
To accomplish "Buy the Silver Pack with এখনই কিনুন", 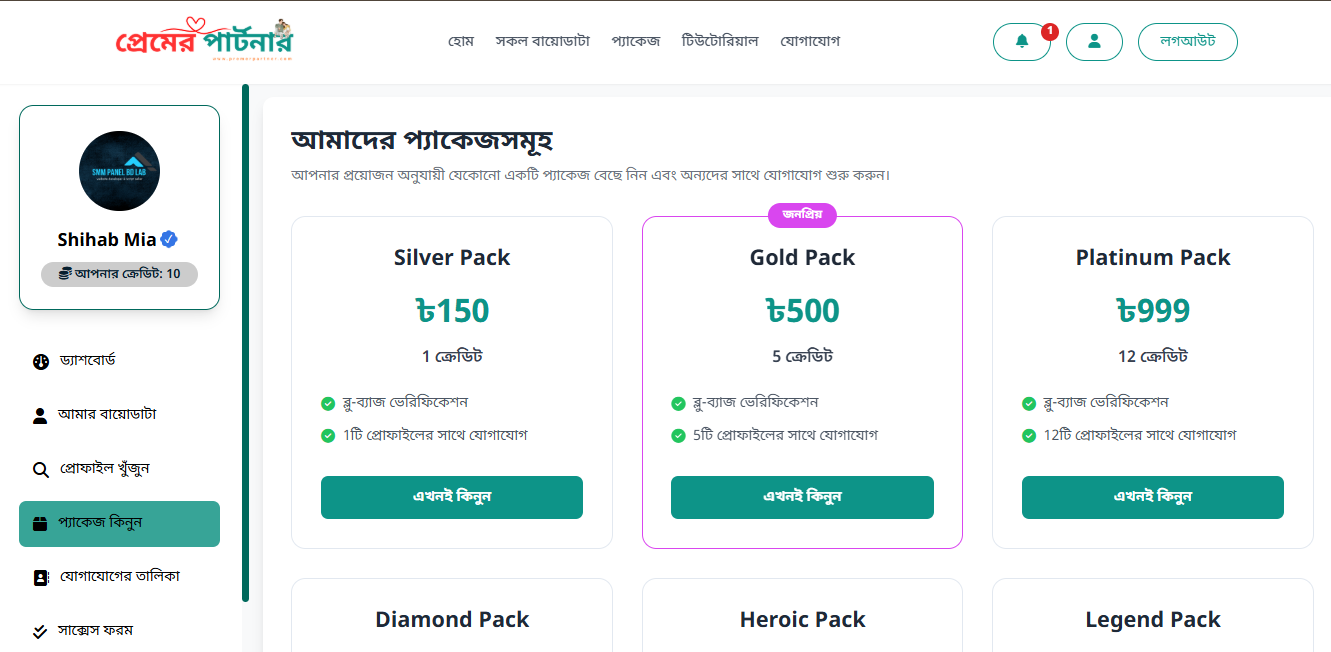I will [452, 497].
